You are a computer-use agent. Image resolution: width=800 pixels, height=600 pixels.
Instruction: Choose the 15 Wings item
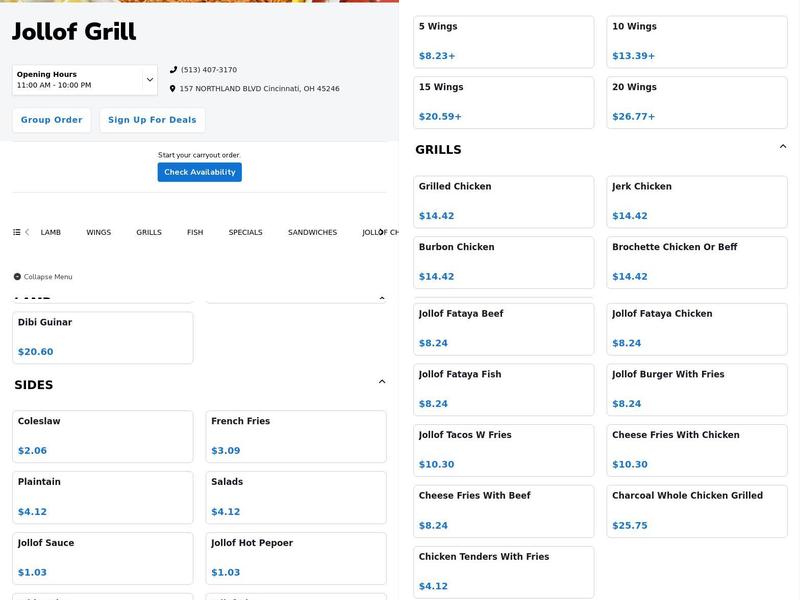[504, 103]
